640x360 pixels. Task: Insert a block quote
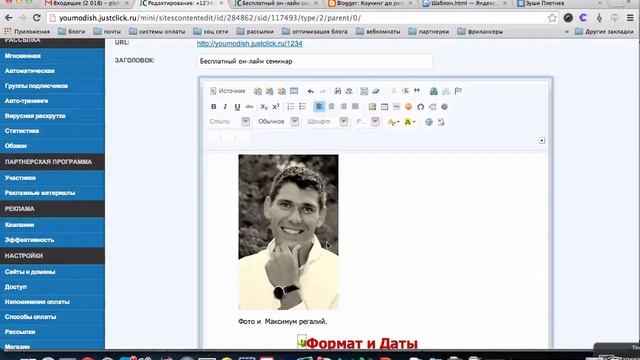(x=417, y=91)
